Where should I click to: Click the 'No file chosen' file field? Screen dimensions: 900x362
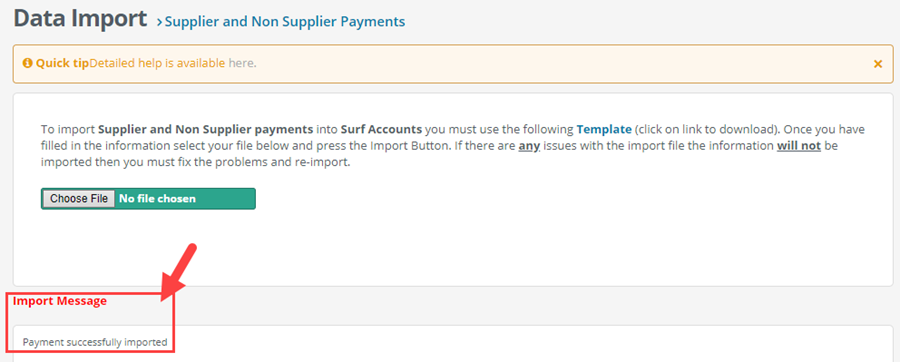click(x=148, y=198)
